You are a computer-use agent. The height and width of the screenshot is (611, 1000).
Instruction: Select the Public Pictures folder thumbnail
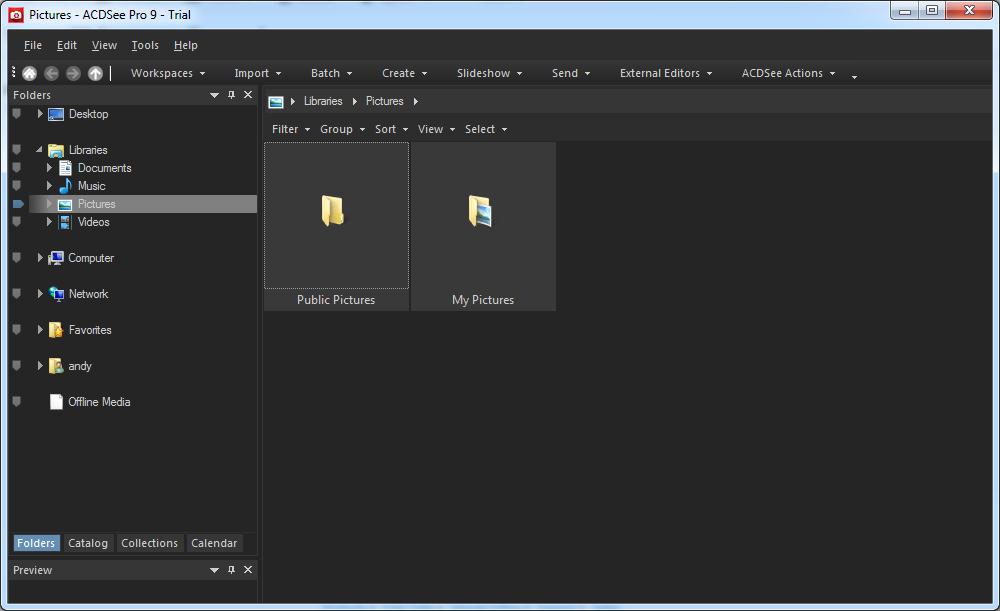tap(336, 215)
